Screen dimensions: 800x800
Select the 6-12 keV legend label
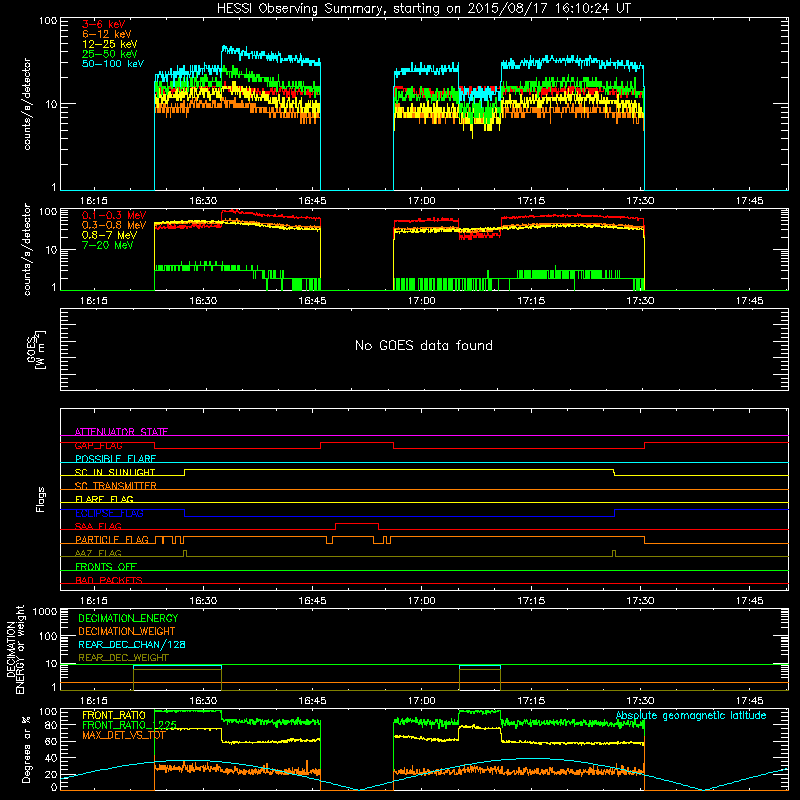click(107, 34)
